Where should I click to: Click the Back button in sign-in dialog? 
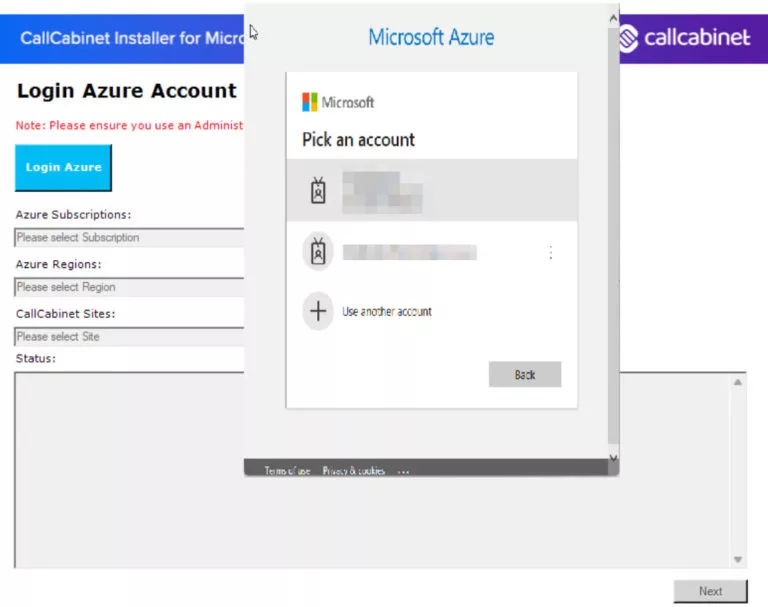(x=525, y=375)
